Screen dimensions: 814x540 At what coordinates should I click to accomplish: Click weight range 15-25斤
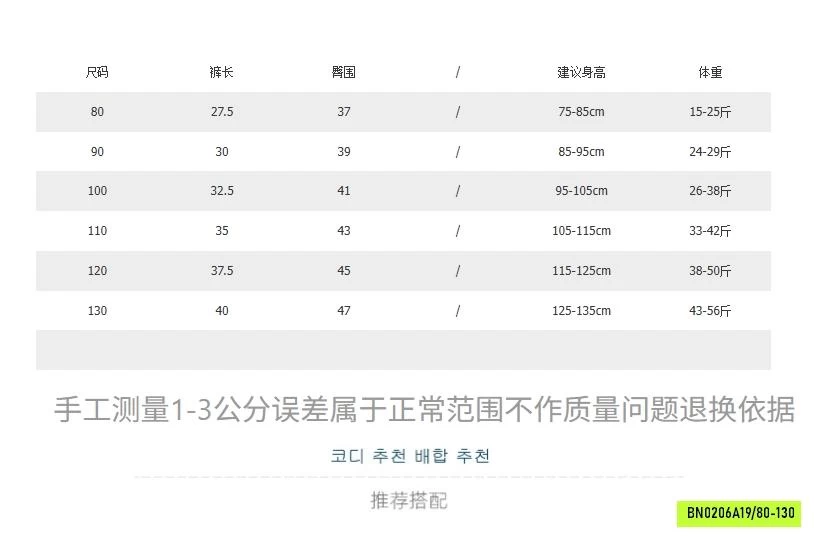(x=710, y=112)
